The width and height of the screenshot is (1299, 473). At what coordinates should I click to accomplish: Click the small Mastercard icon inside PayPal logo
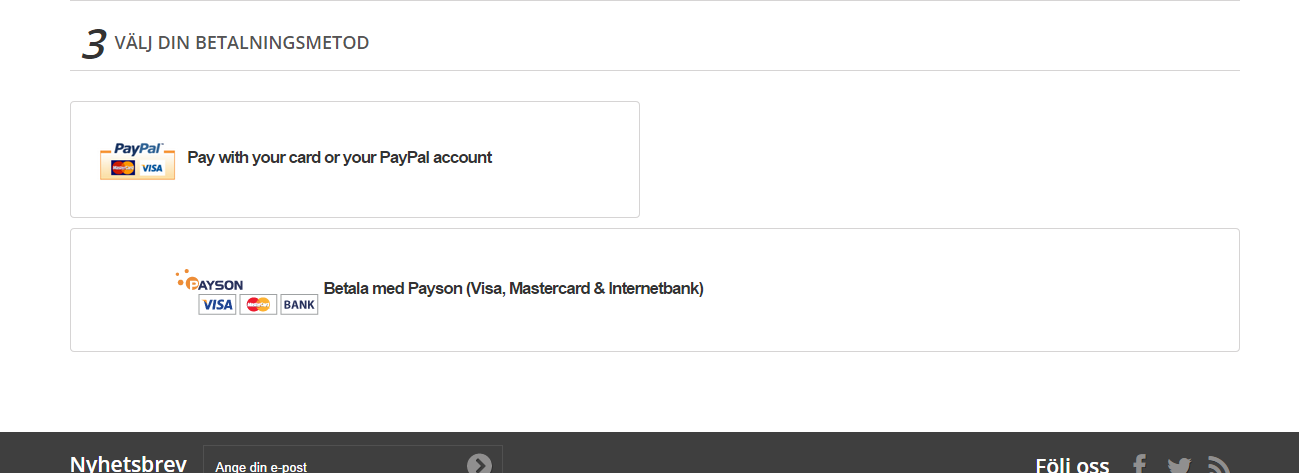(124, 168)
